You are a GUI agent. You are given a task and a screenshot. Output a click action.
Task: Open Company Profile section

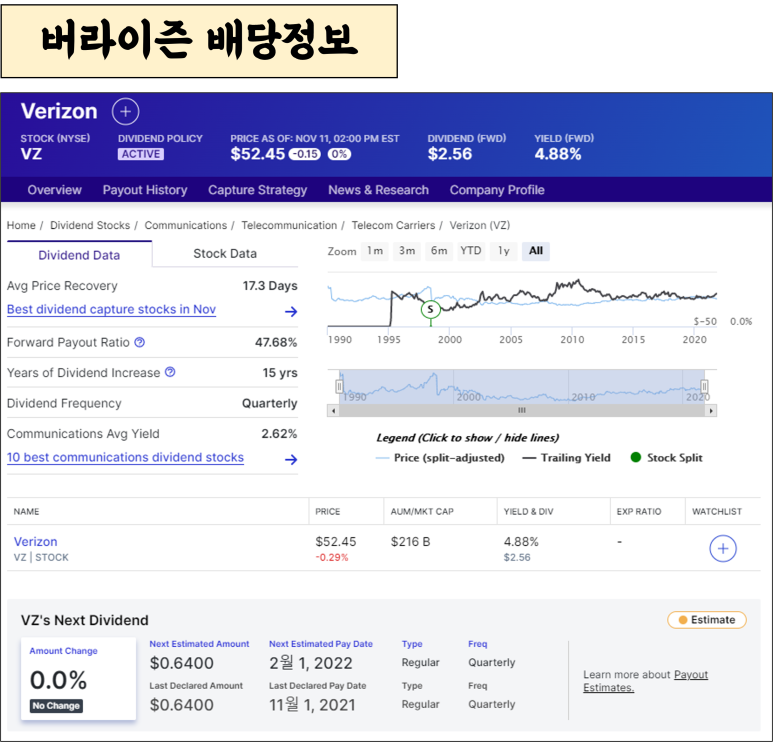point(497,190)
